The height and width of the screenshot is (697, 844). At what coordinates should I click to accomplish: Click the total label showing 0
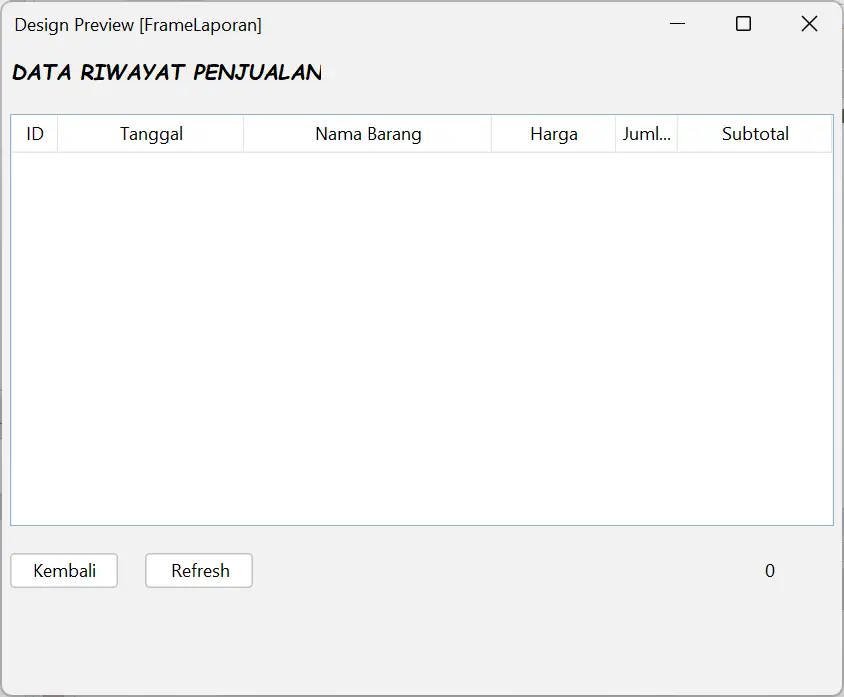click(x=769, y=571)
